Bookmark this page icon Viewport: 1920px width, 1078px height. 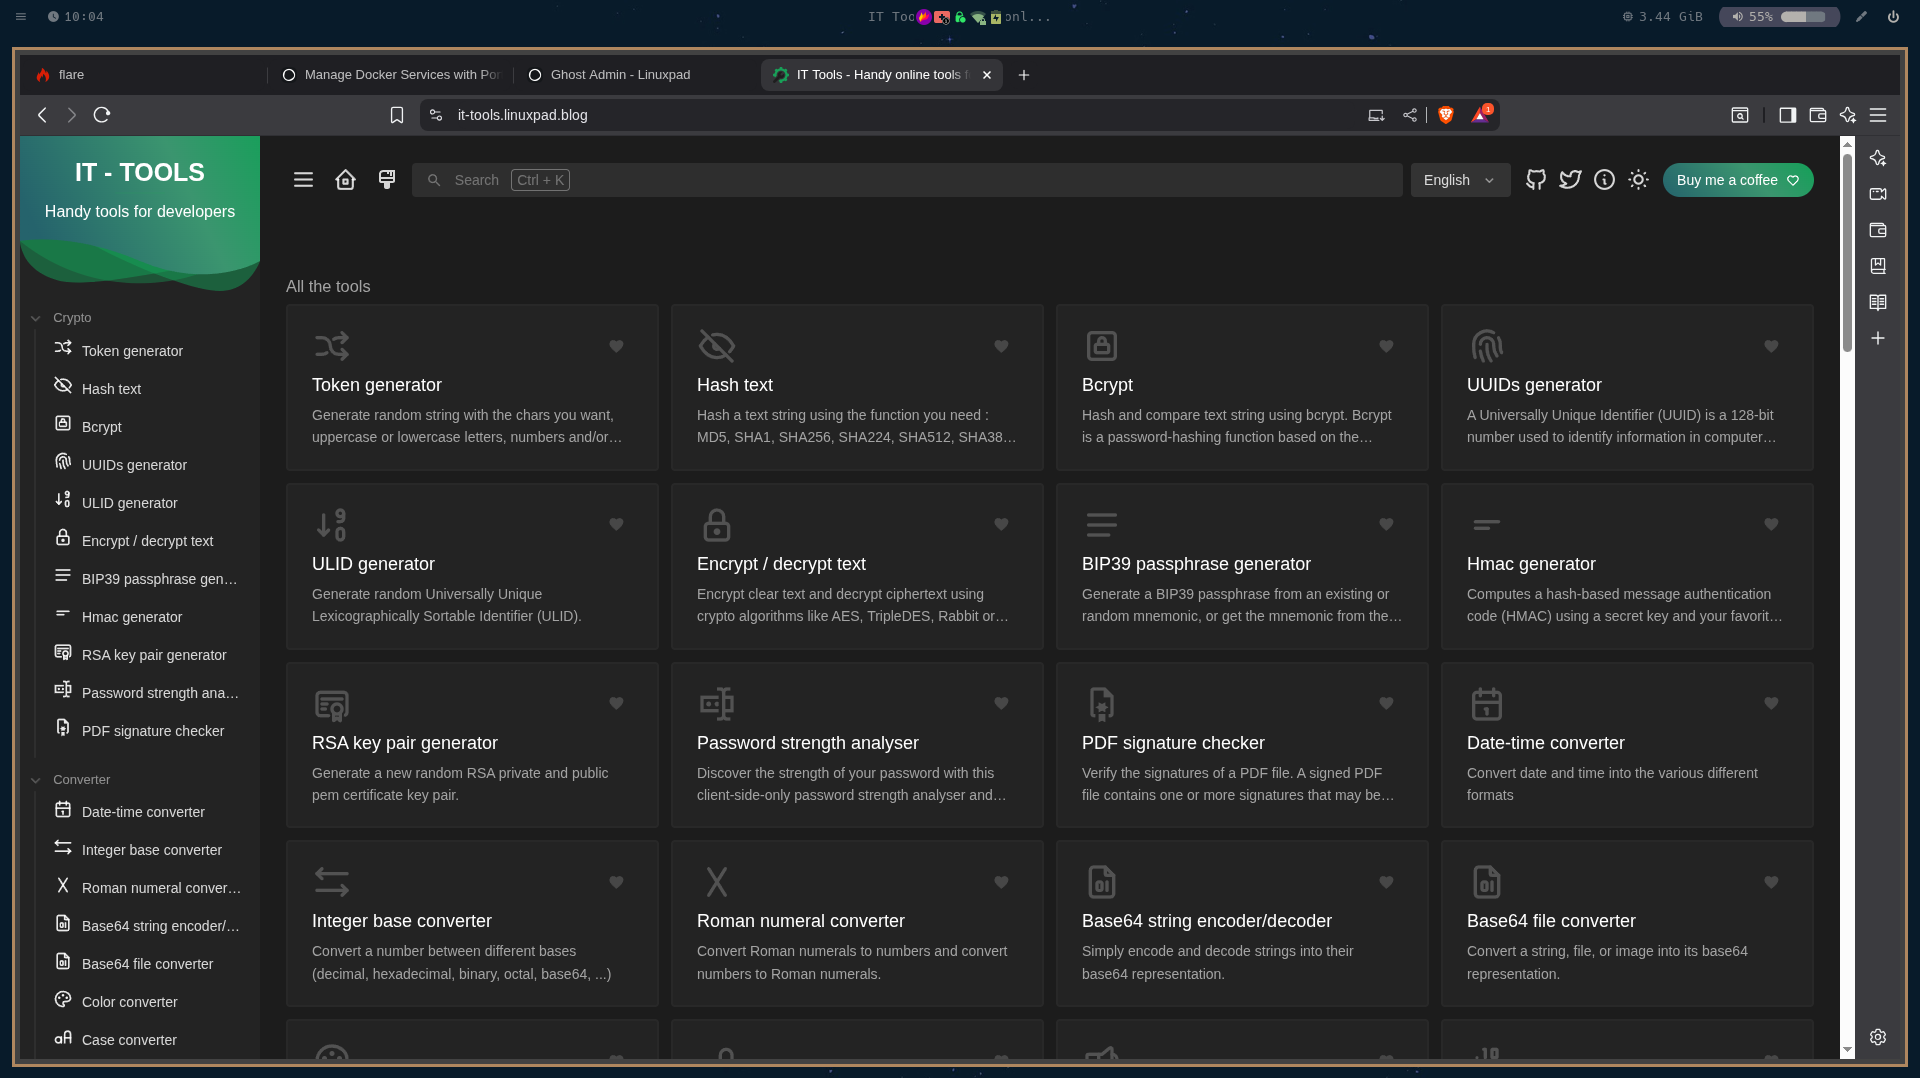point(397,115)
